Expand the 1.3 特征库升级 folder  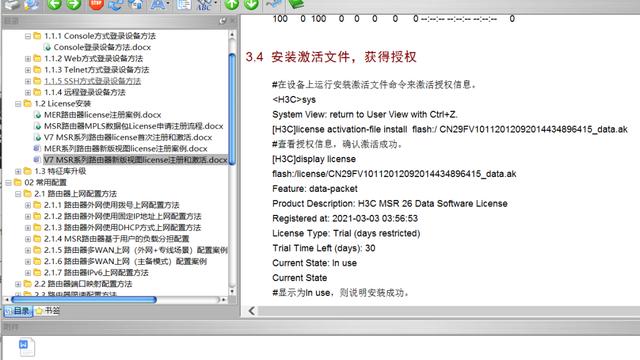[x=18, y=171]
